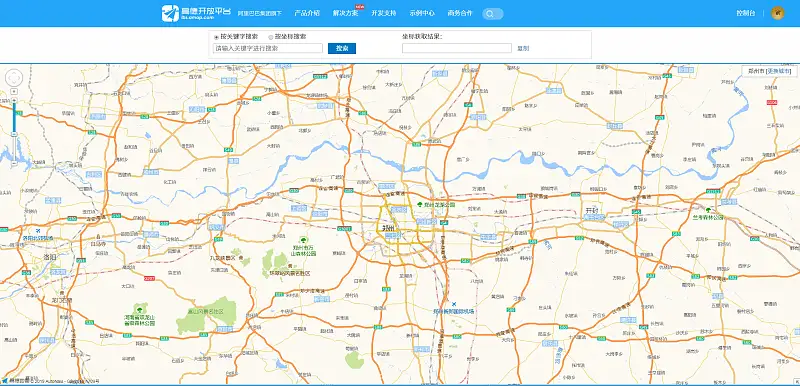Screen dimensions: 800x386
Task: Click the blue zoom level slider bar
Action: click(14, 117)
